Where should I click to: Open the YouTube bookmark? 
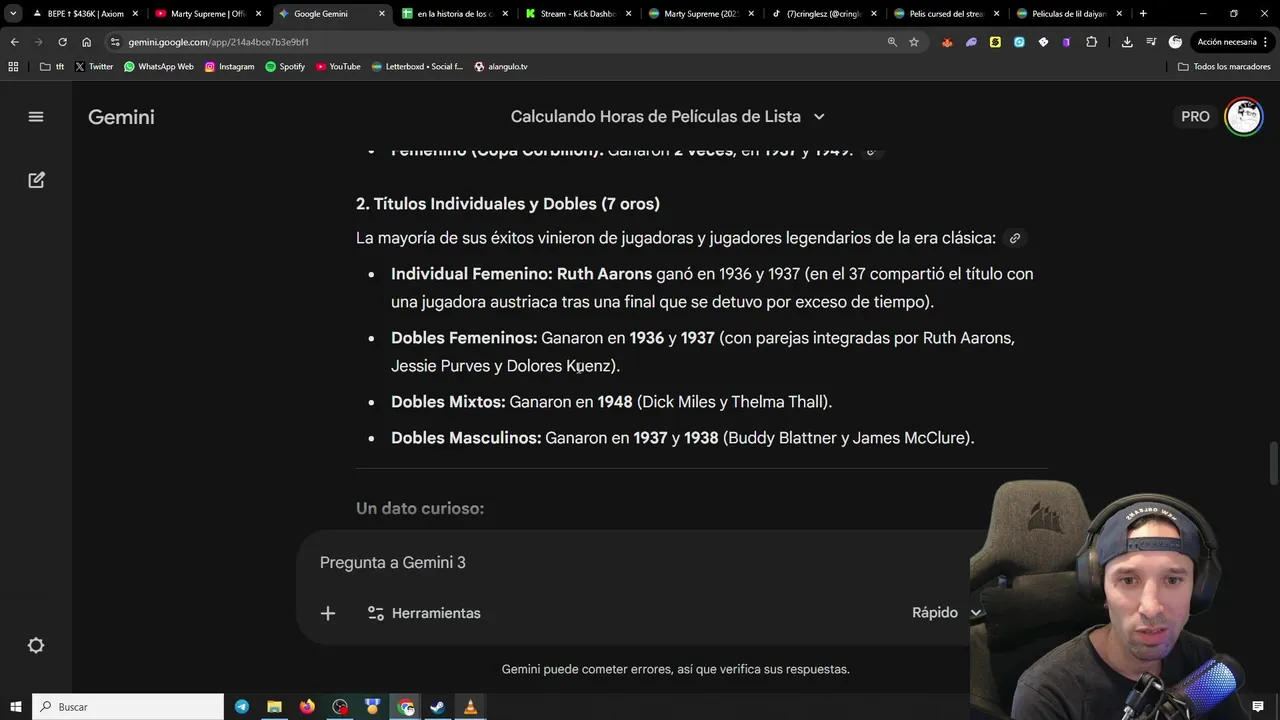[338, 66]
